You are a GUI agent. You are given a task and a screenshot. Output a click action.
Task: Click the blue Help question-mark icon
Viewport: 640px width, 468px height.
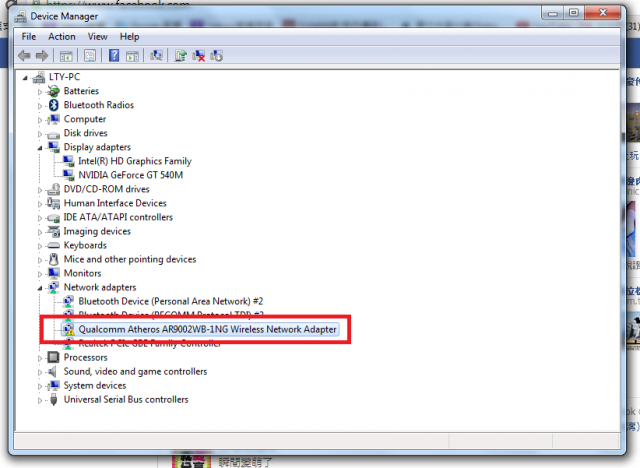[114, 55]
